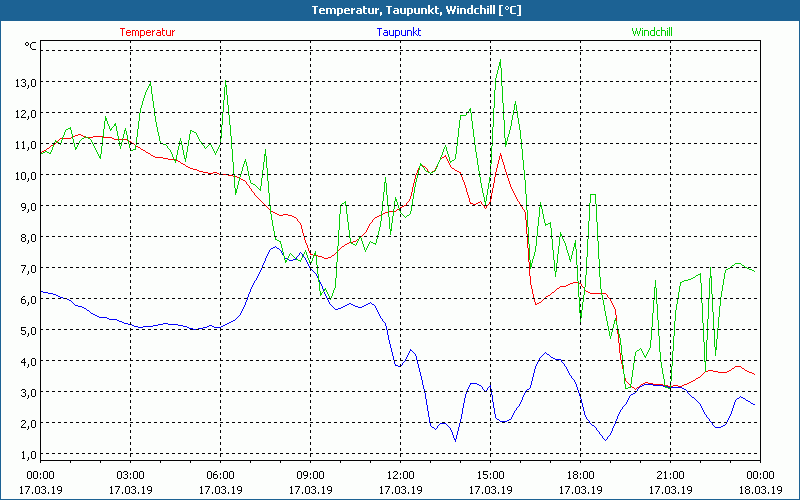Click the 09:00 time axis marker
The image size is (800, 500).
tap(310, 475)
